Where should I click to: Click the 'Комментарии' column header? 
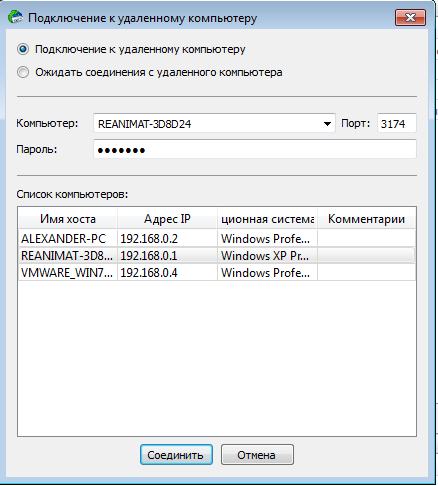(x=366, y=219)
